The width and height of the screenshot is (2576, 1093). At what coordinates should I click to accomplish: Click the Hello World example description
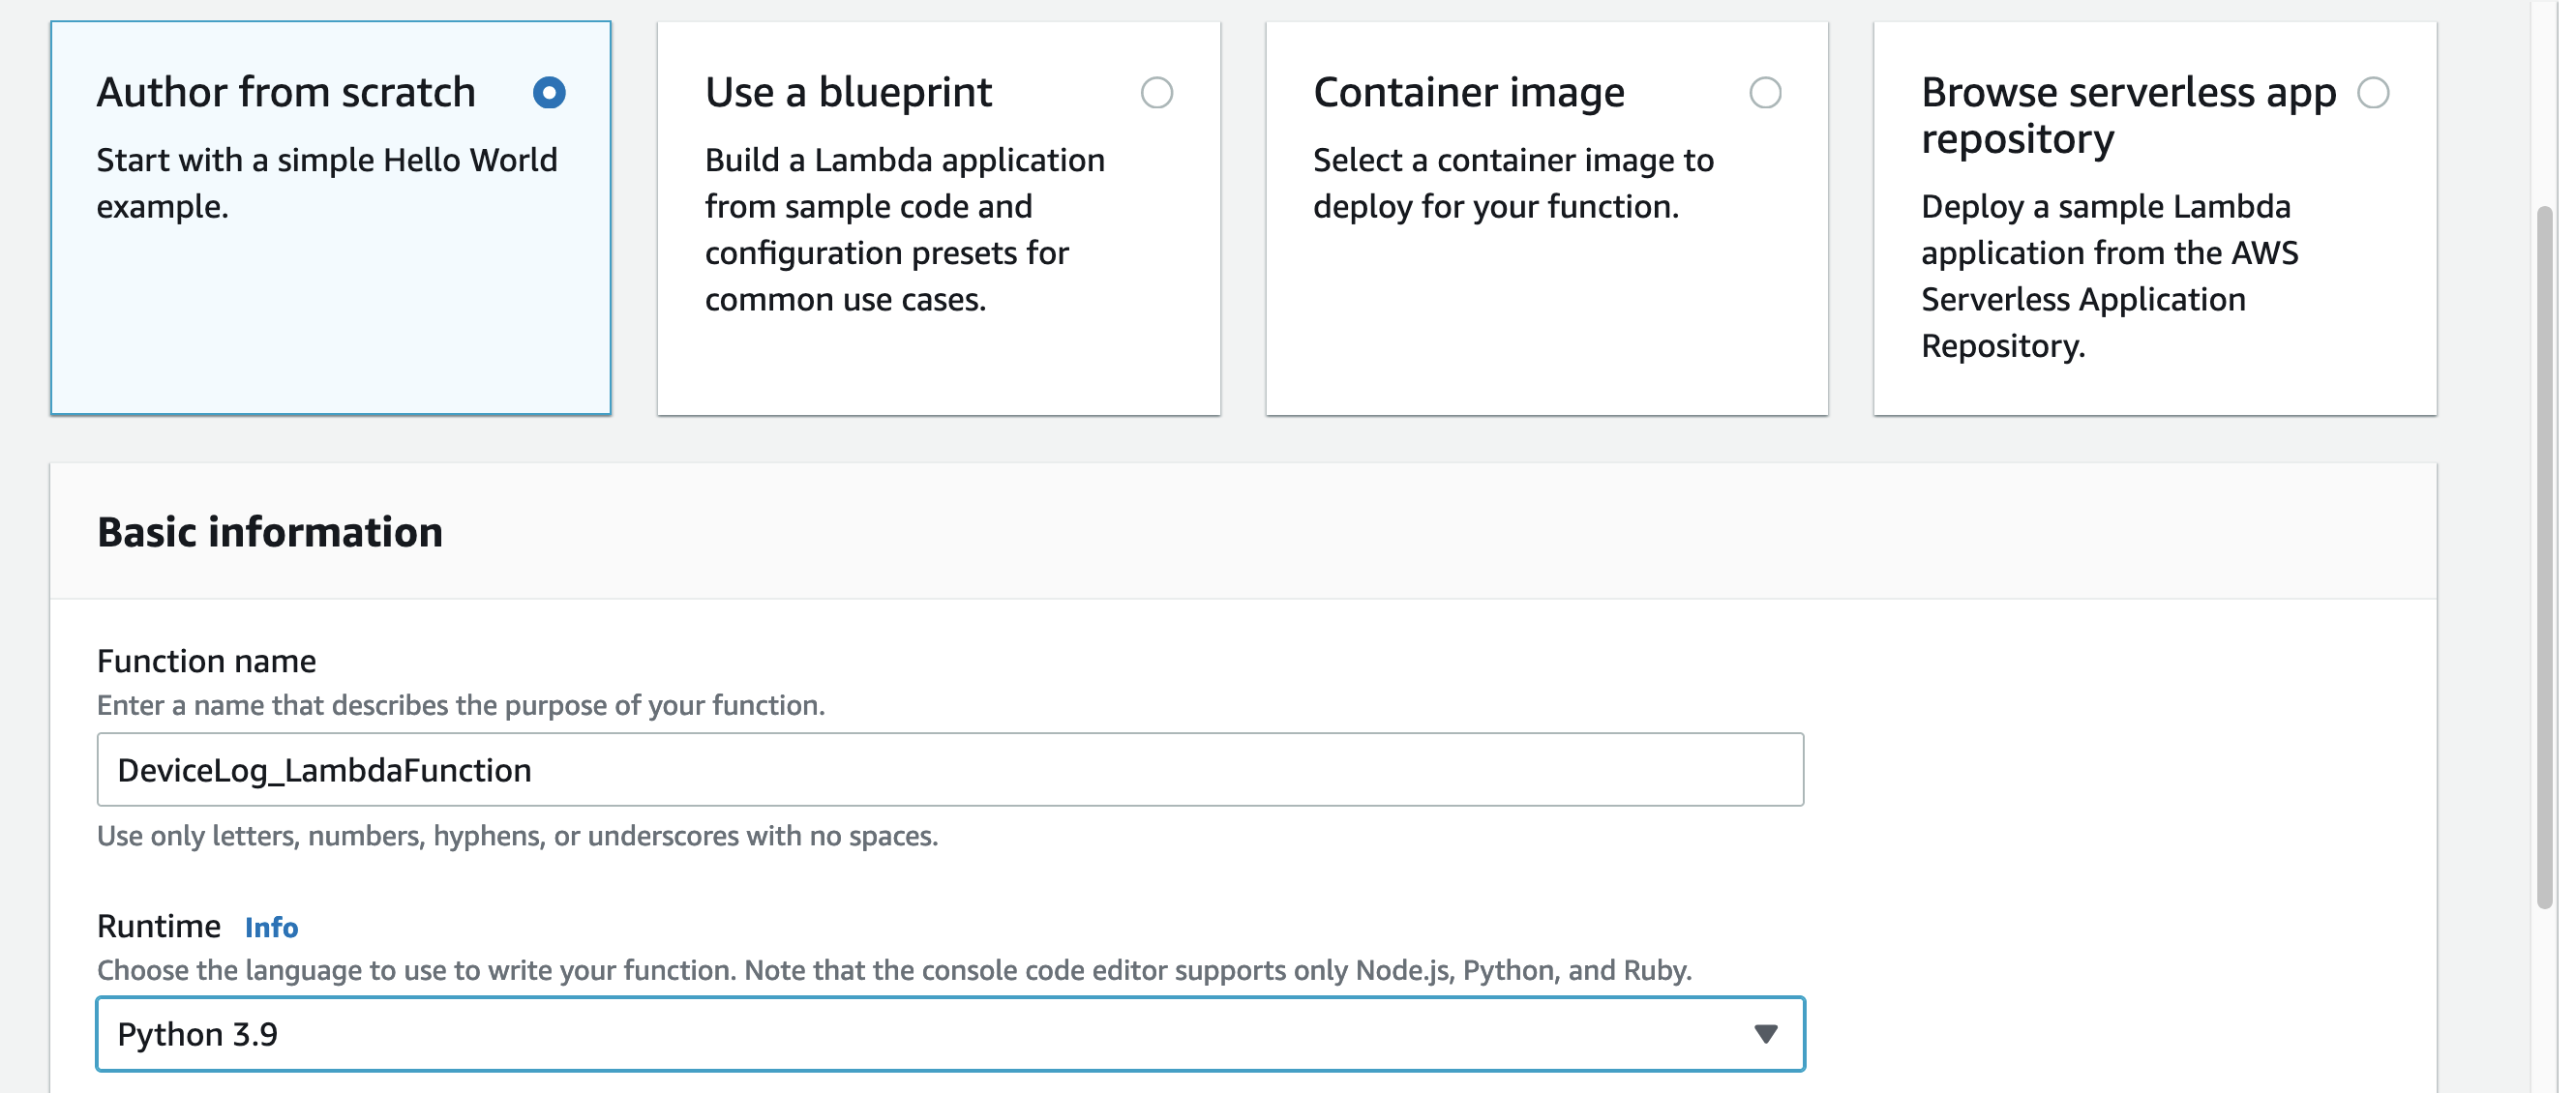pos(326,183)
